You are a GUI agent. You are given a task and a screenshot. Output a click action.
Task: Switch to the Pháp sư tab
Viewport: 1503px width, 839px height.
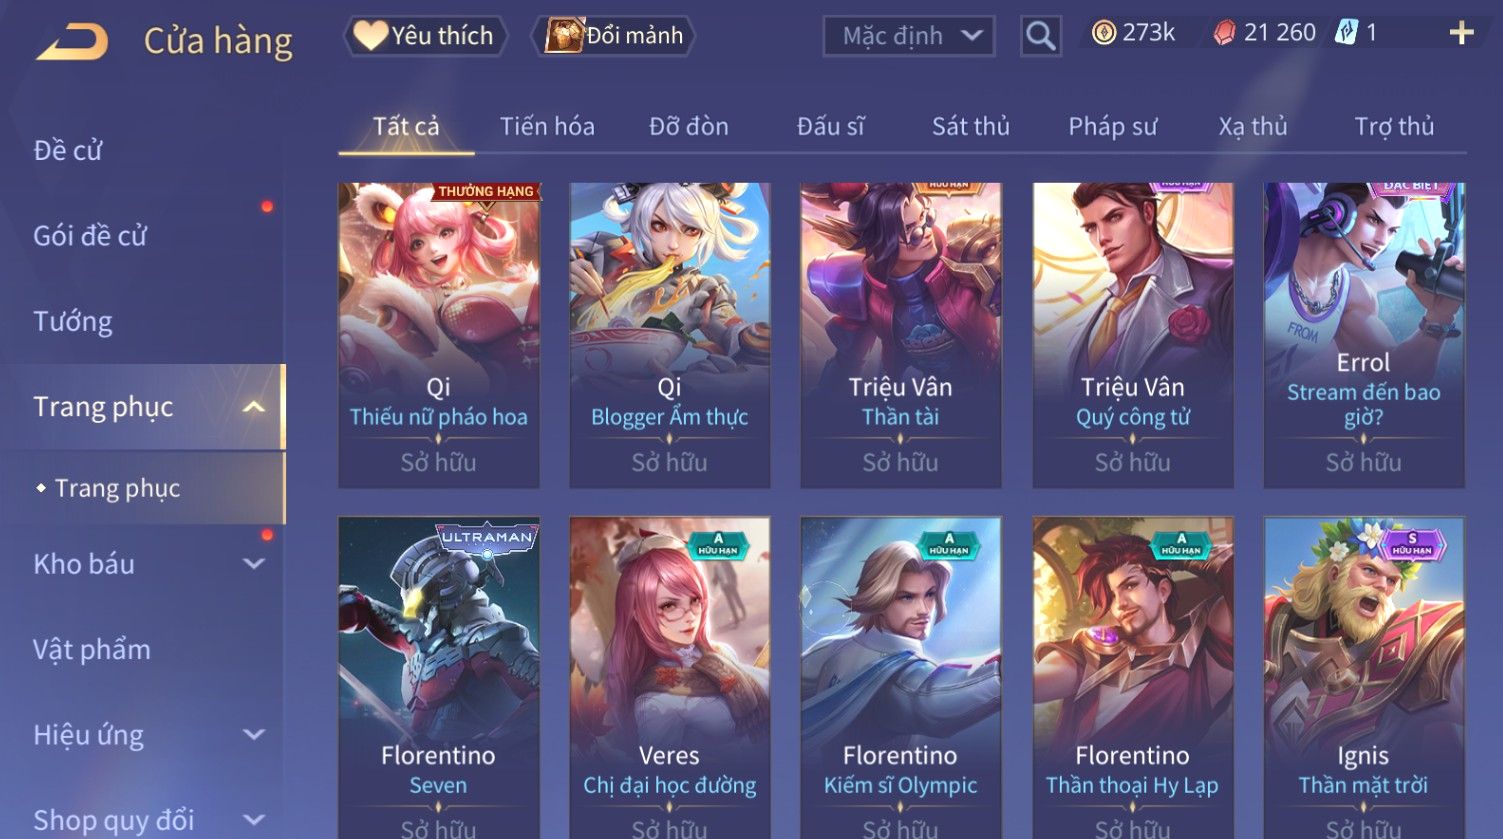1112,126
